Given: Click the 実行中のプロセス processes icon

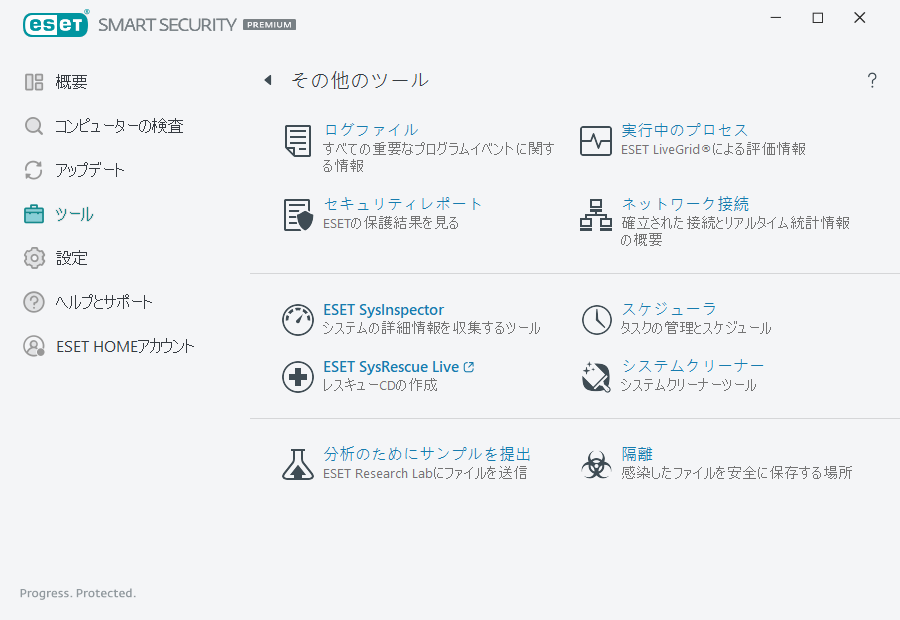Looking at the screenshot, I should click(596, 140).
